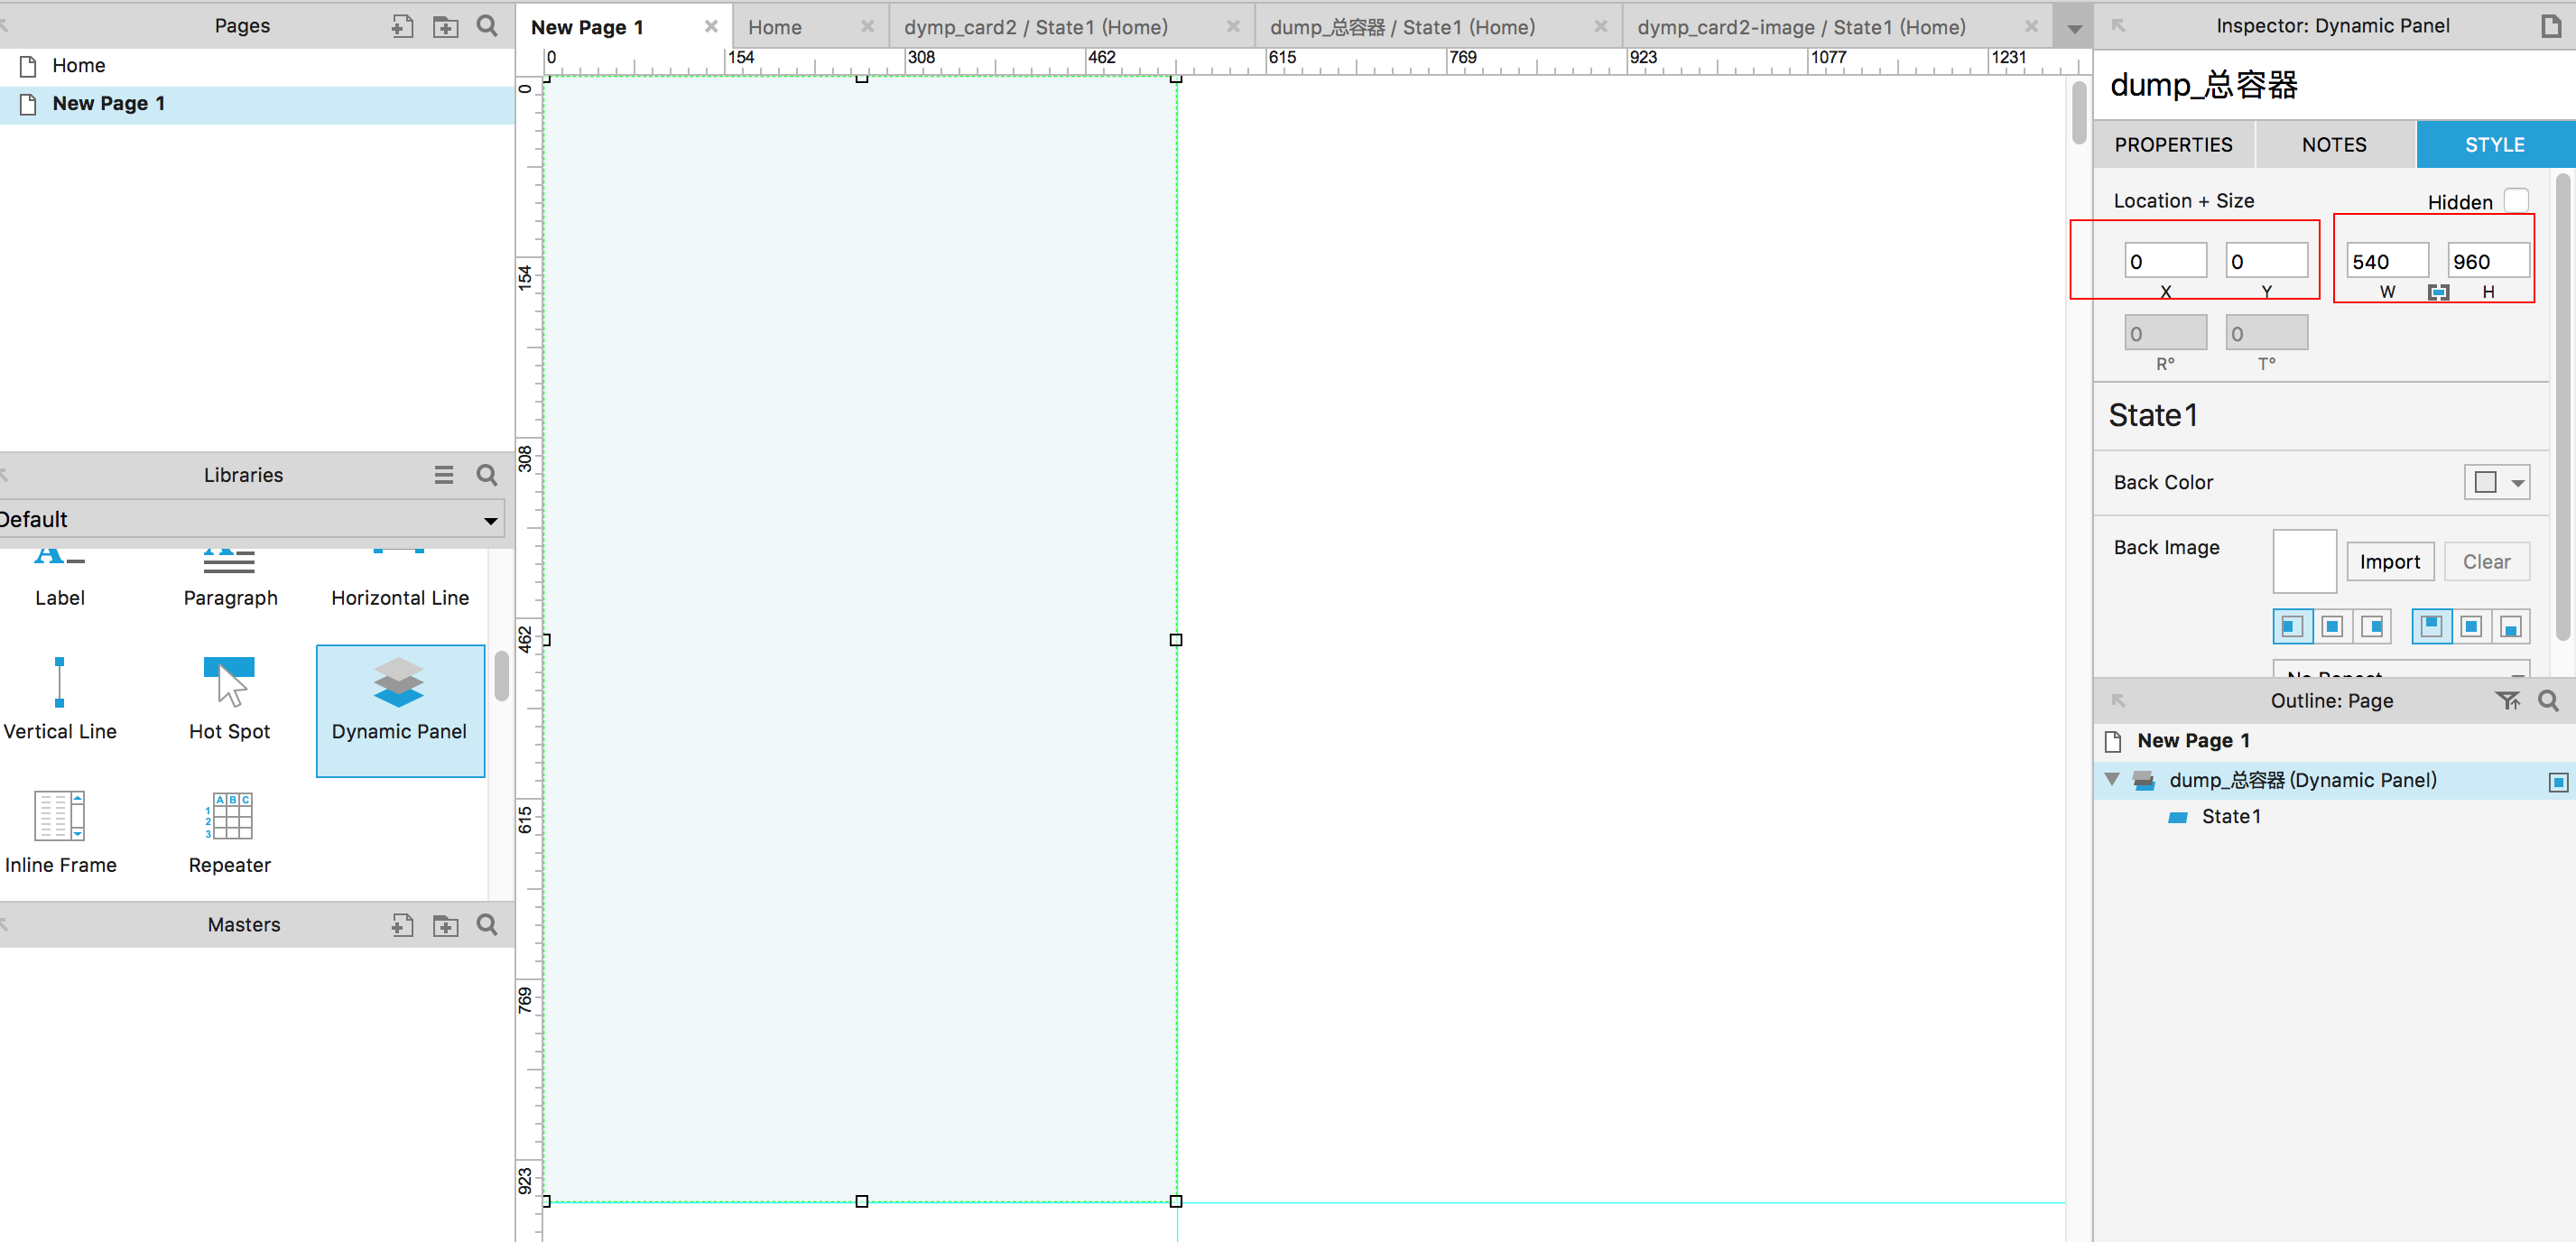Toggle the maintain aspect ratio lock
This screenshot has width=2576, height=1242.
[2439, 292]
